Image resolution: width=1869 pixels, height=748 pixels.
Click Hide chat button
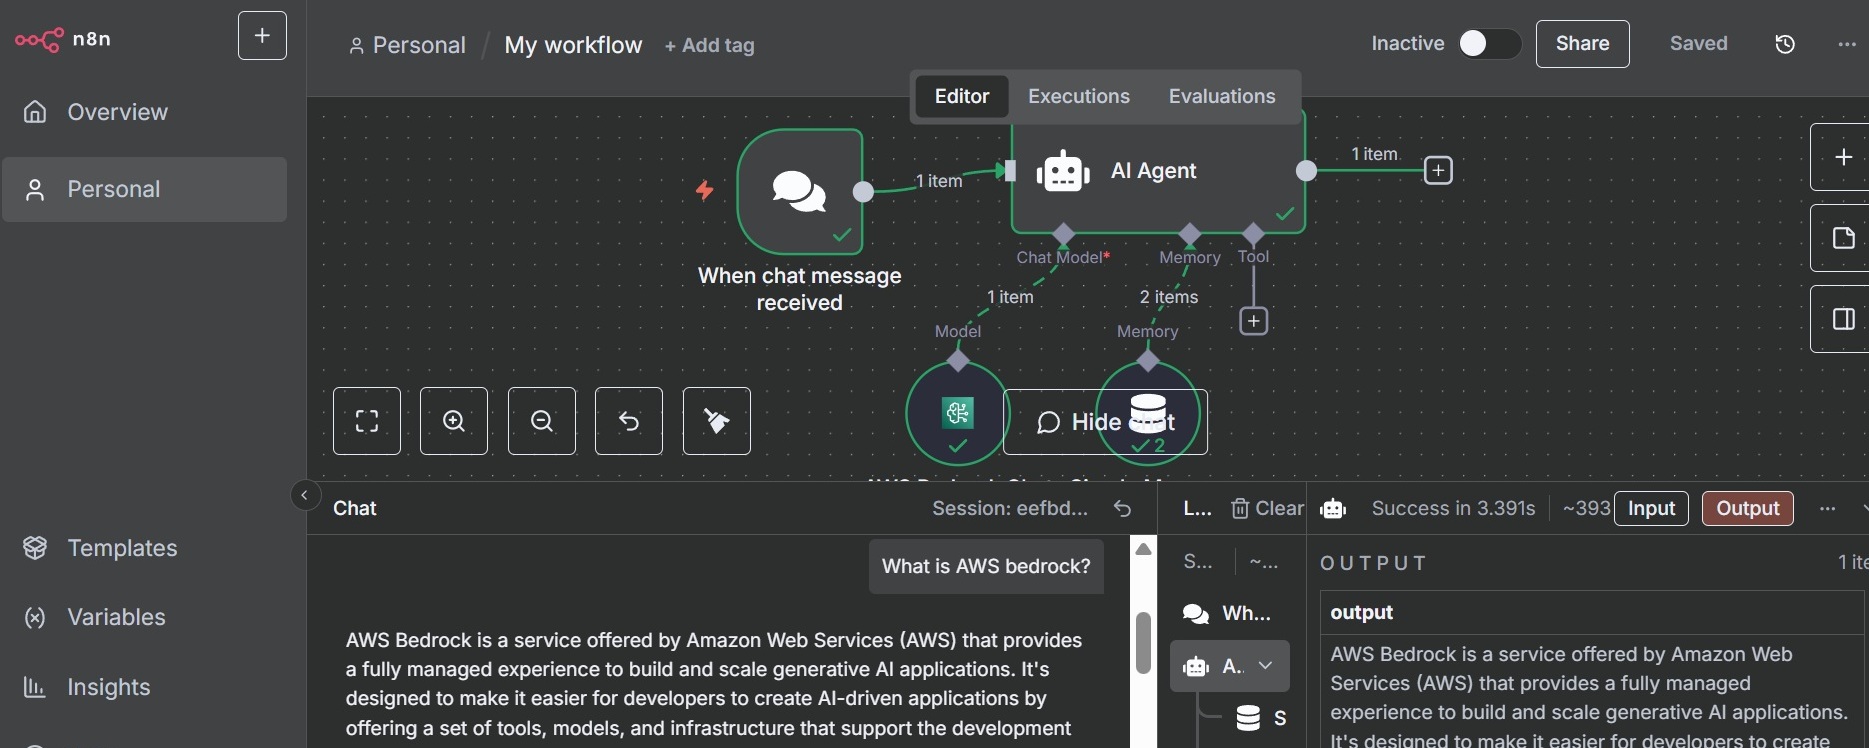1105,422
